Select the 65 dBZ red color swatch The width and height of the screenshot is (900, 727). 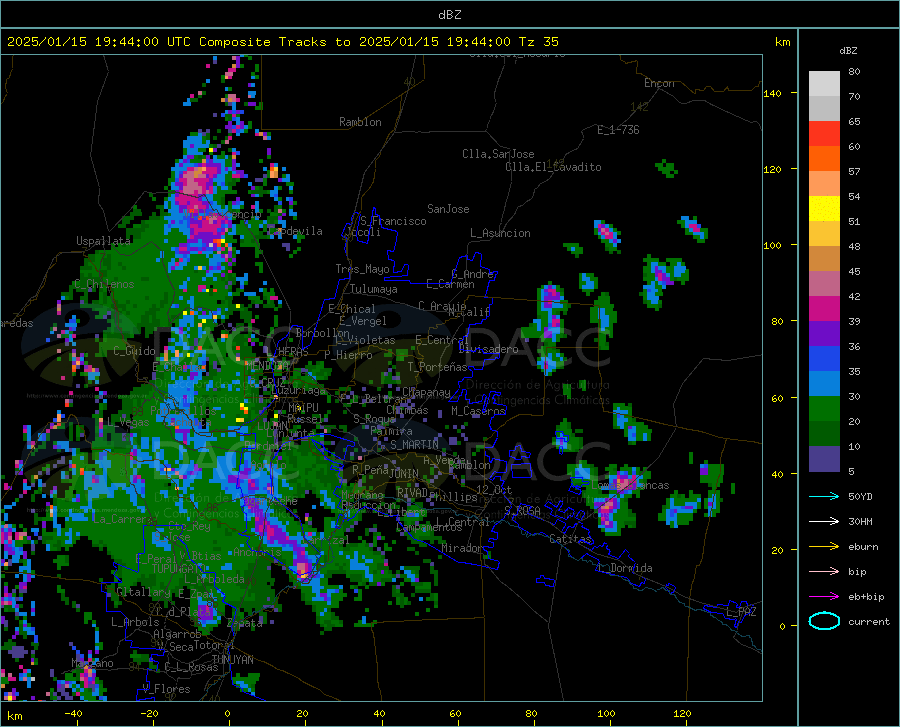click(x=824, y=134)
